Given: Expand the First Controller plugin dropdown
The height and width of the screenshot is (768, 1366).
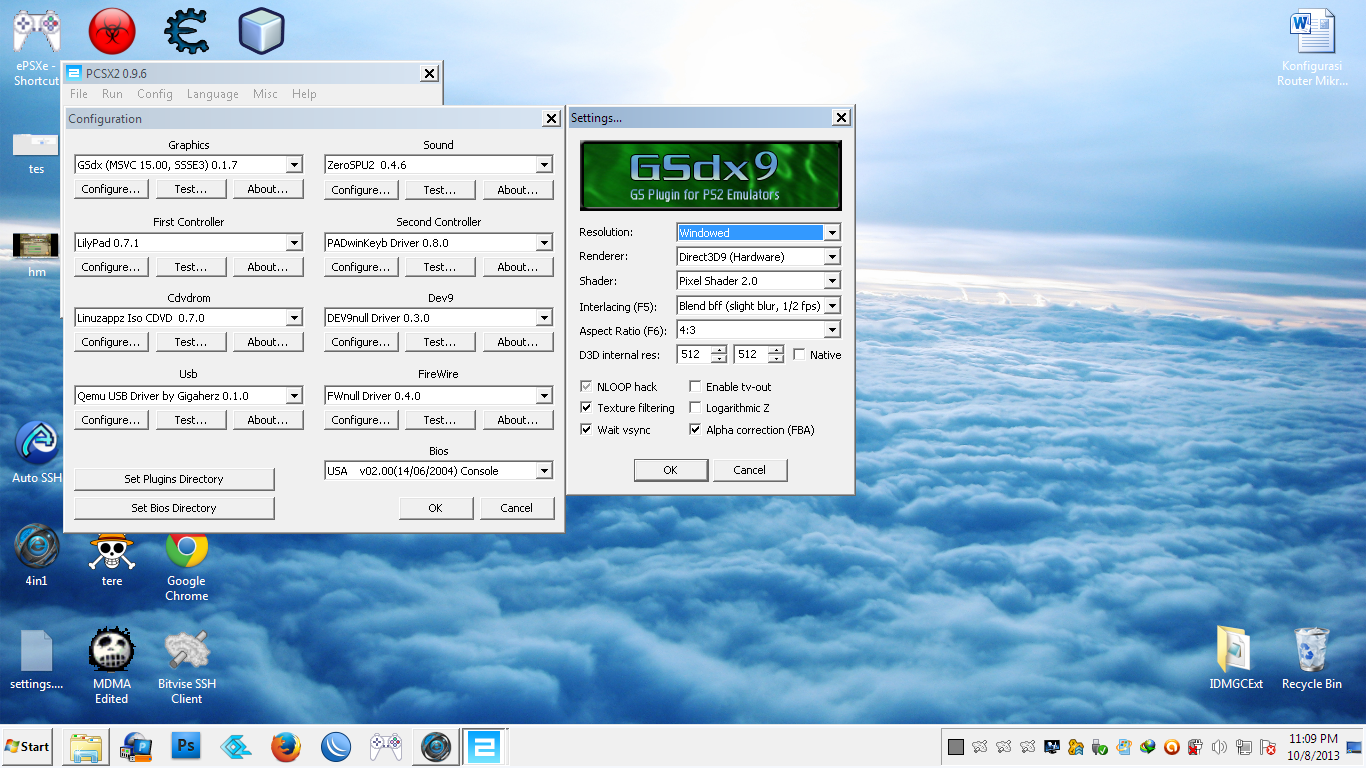Looking at the screenshot, I should 294,243.
